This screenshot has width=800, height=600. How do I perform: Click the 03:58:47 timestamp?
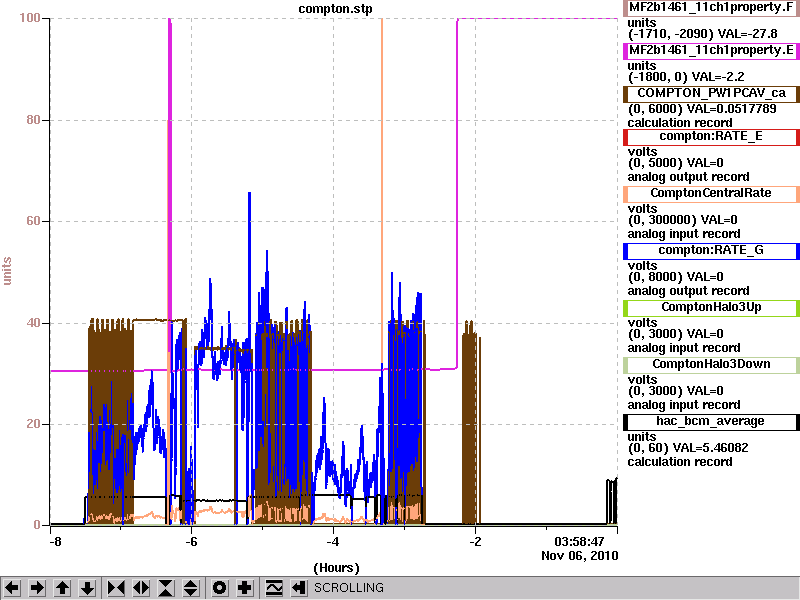click(x=579, y=541)
